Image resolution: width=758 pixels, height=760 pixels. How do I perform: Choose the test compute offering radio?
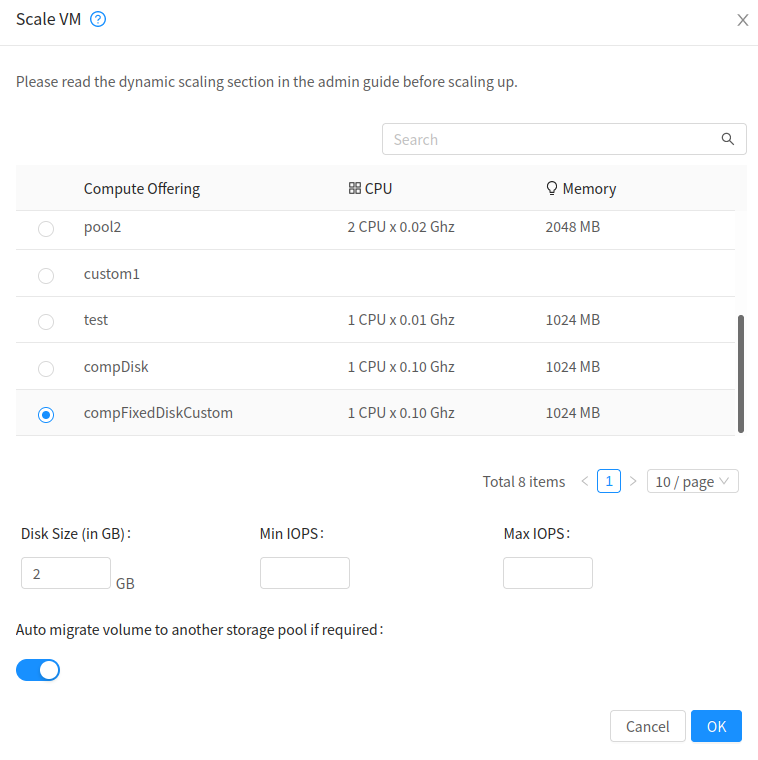tap(46, 322)
